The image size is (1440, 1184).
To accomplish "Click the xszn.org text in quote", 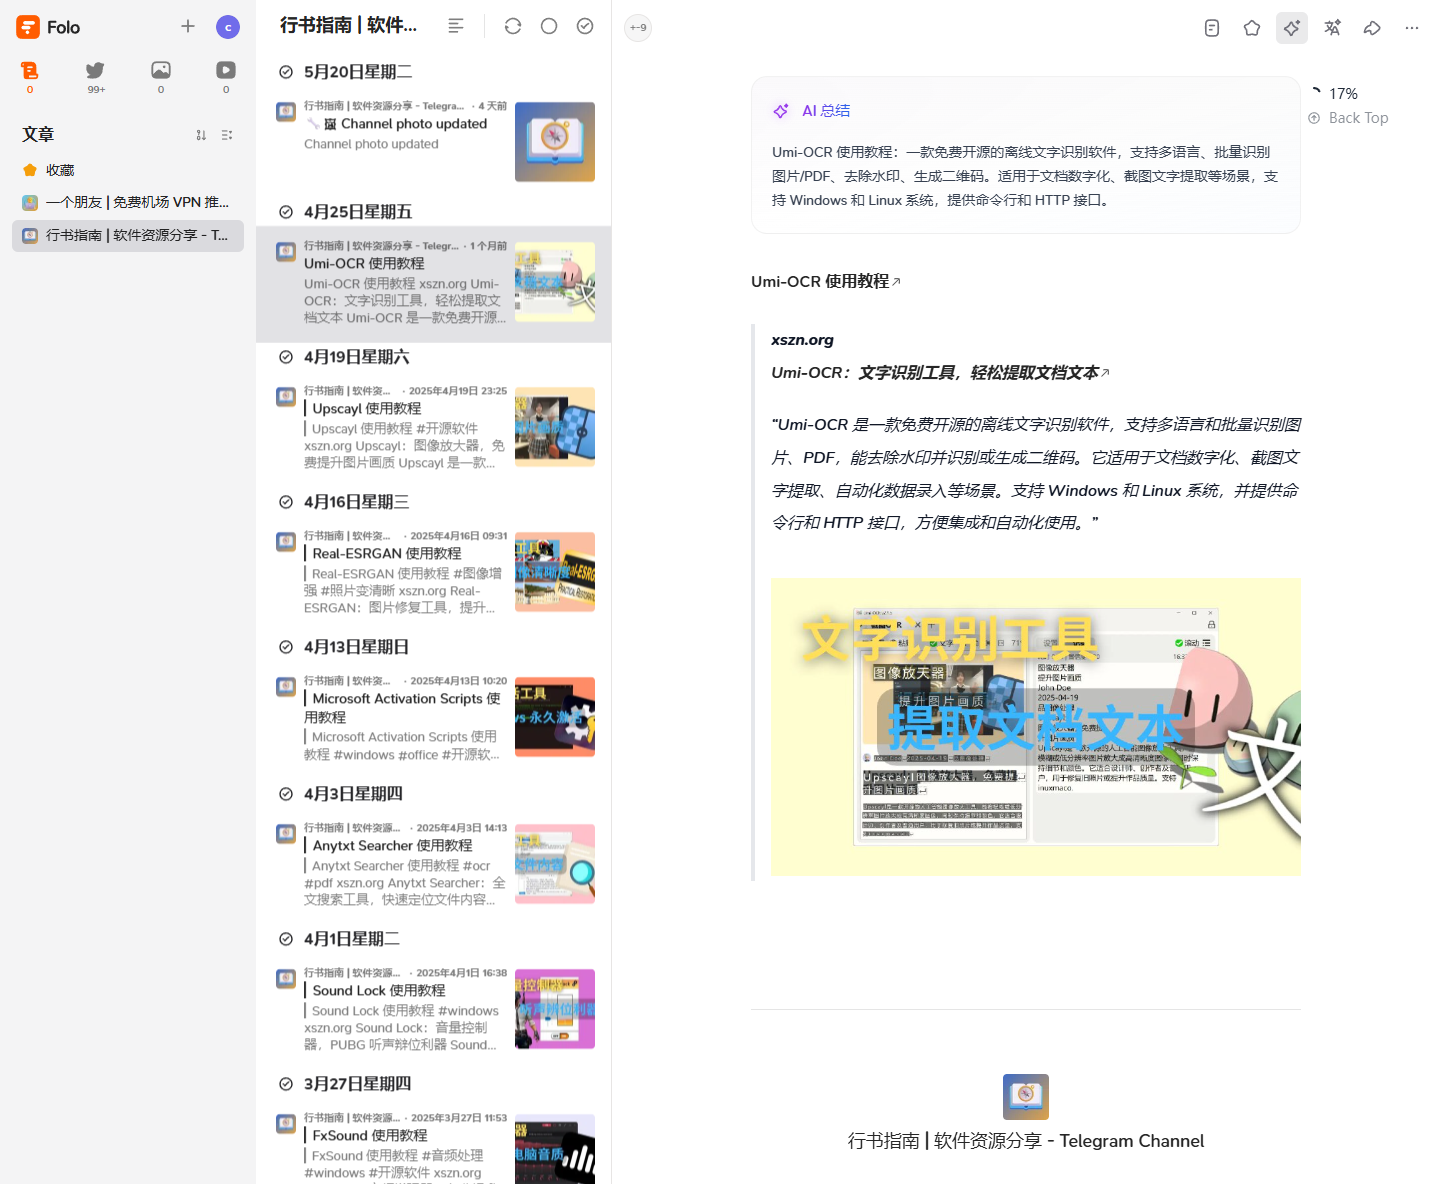I will [803, 340].
